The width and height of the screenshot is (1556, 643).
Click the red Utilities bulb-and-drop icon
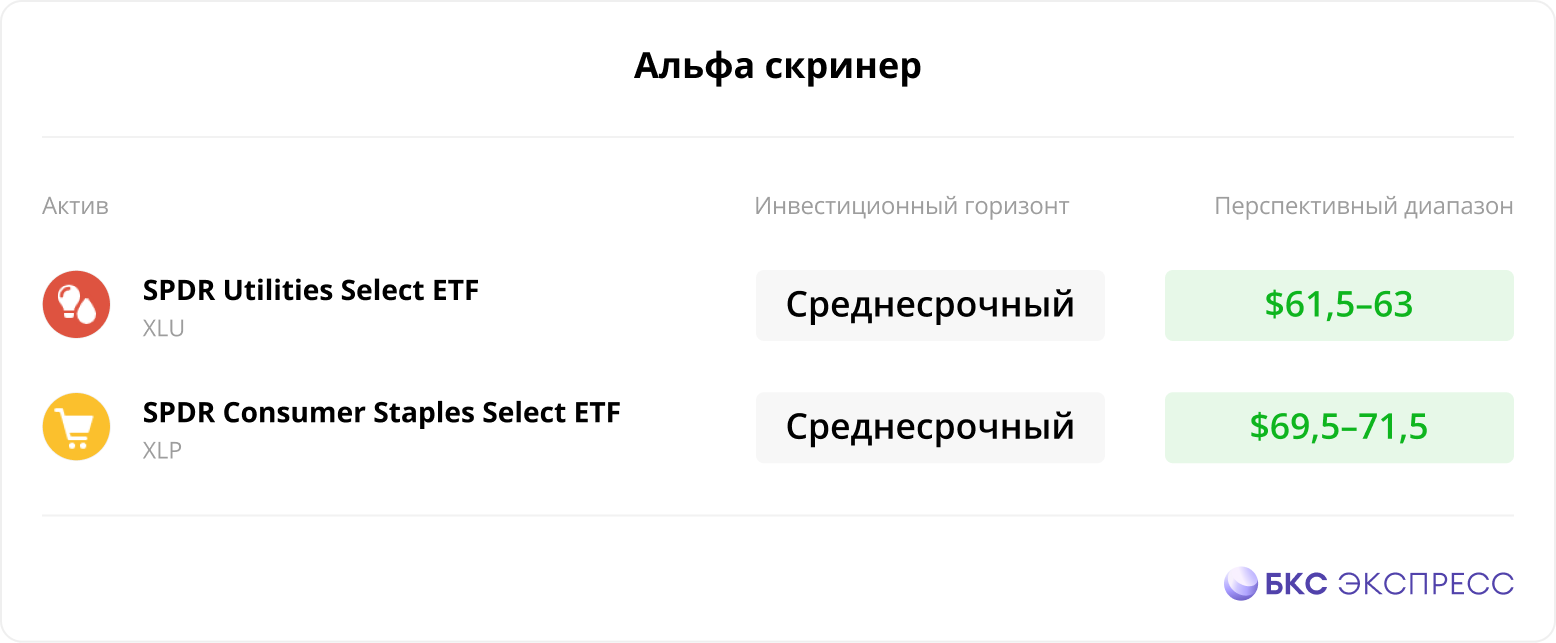[76, 304]
